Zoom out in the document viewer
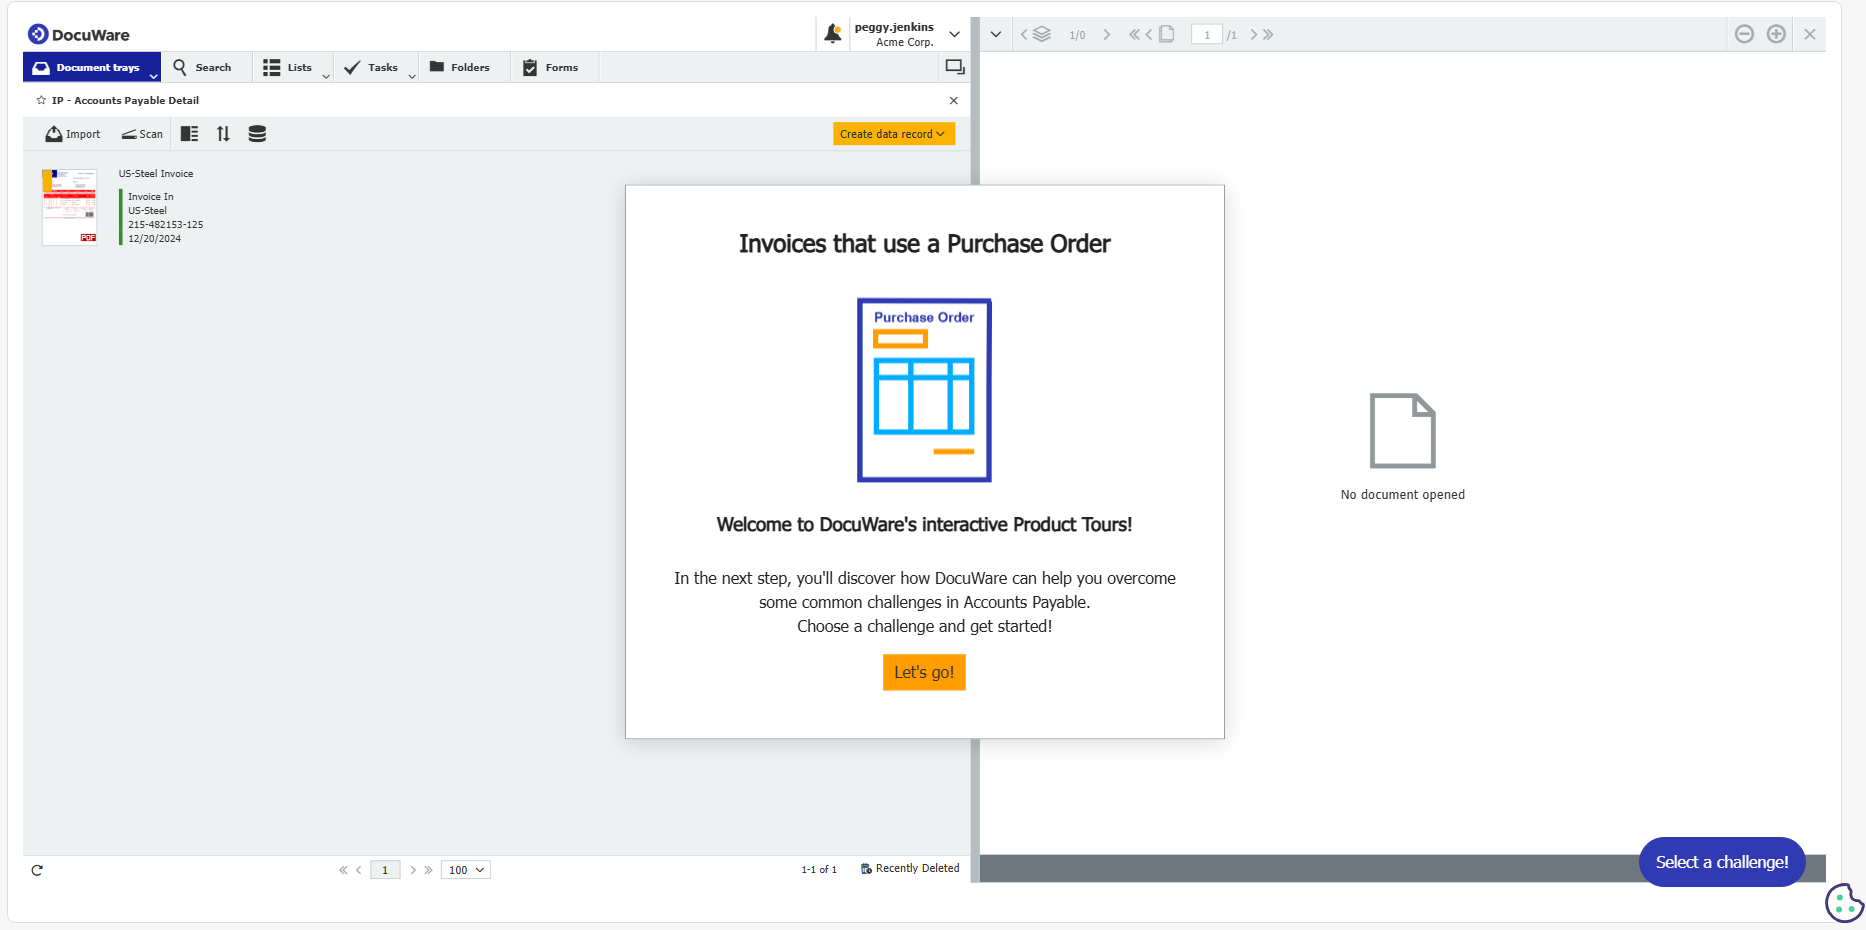1866x930 pixels. coord(1744,34)
